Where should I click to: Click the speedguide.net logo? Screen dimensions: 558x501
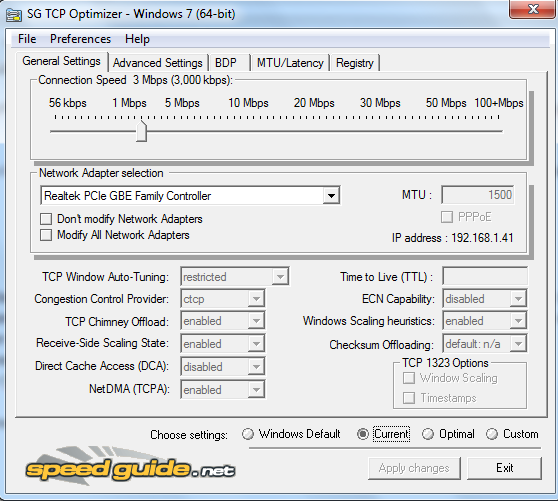point(130,467)
